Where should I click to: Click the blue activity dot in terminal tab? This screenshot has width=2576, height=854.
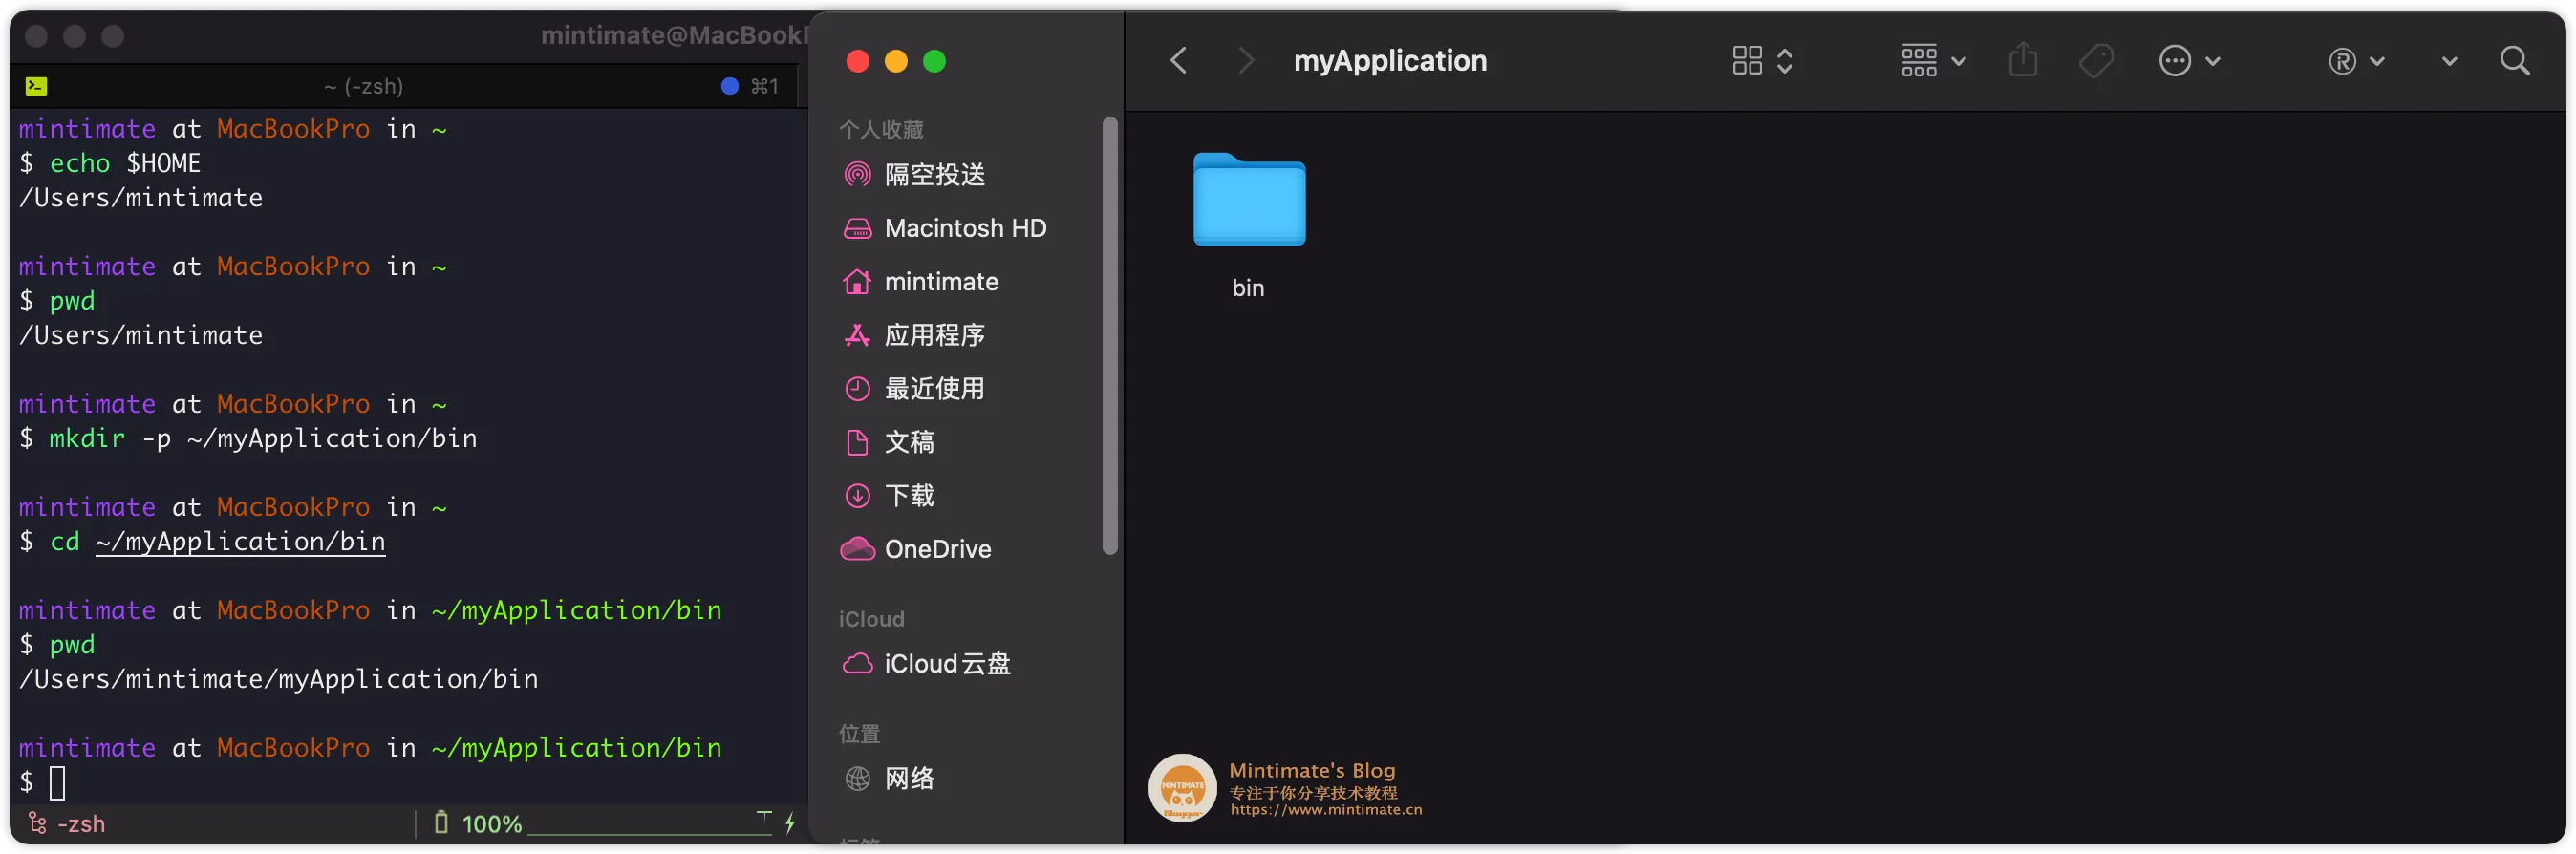click(x=729, y=86)
